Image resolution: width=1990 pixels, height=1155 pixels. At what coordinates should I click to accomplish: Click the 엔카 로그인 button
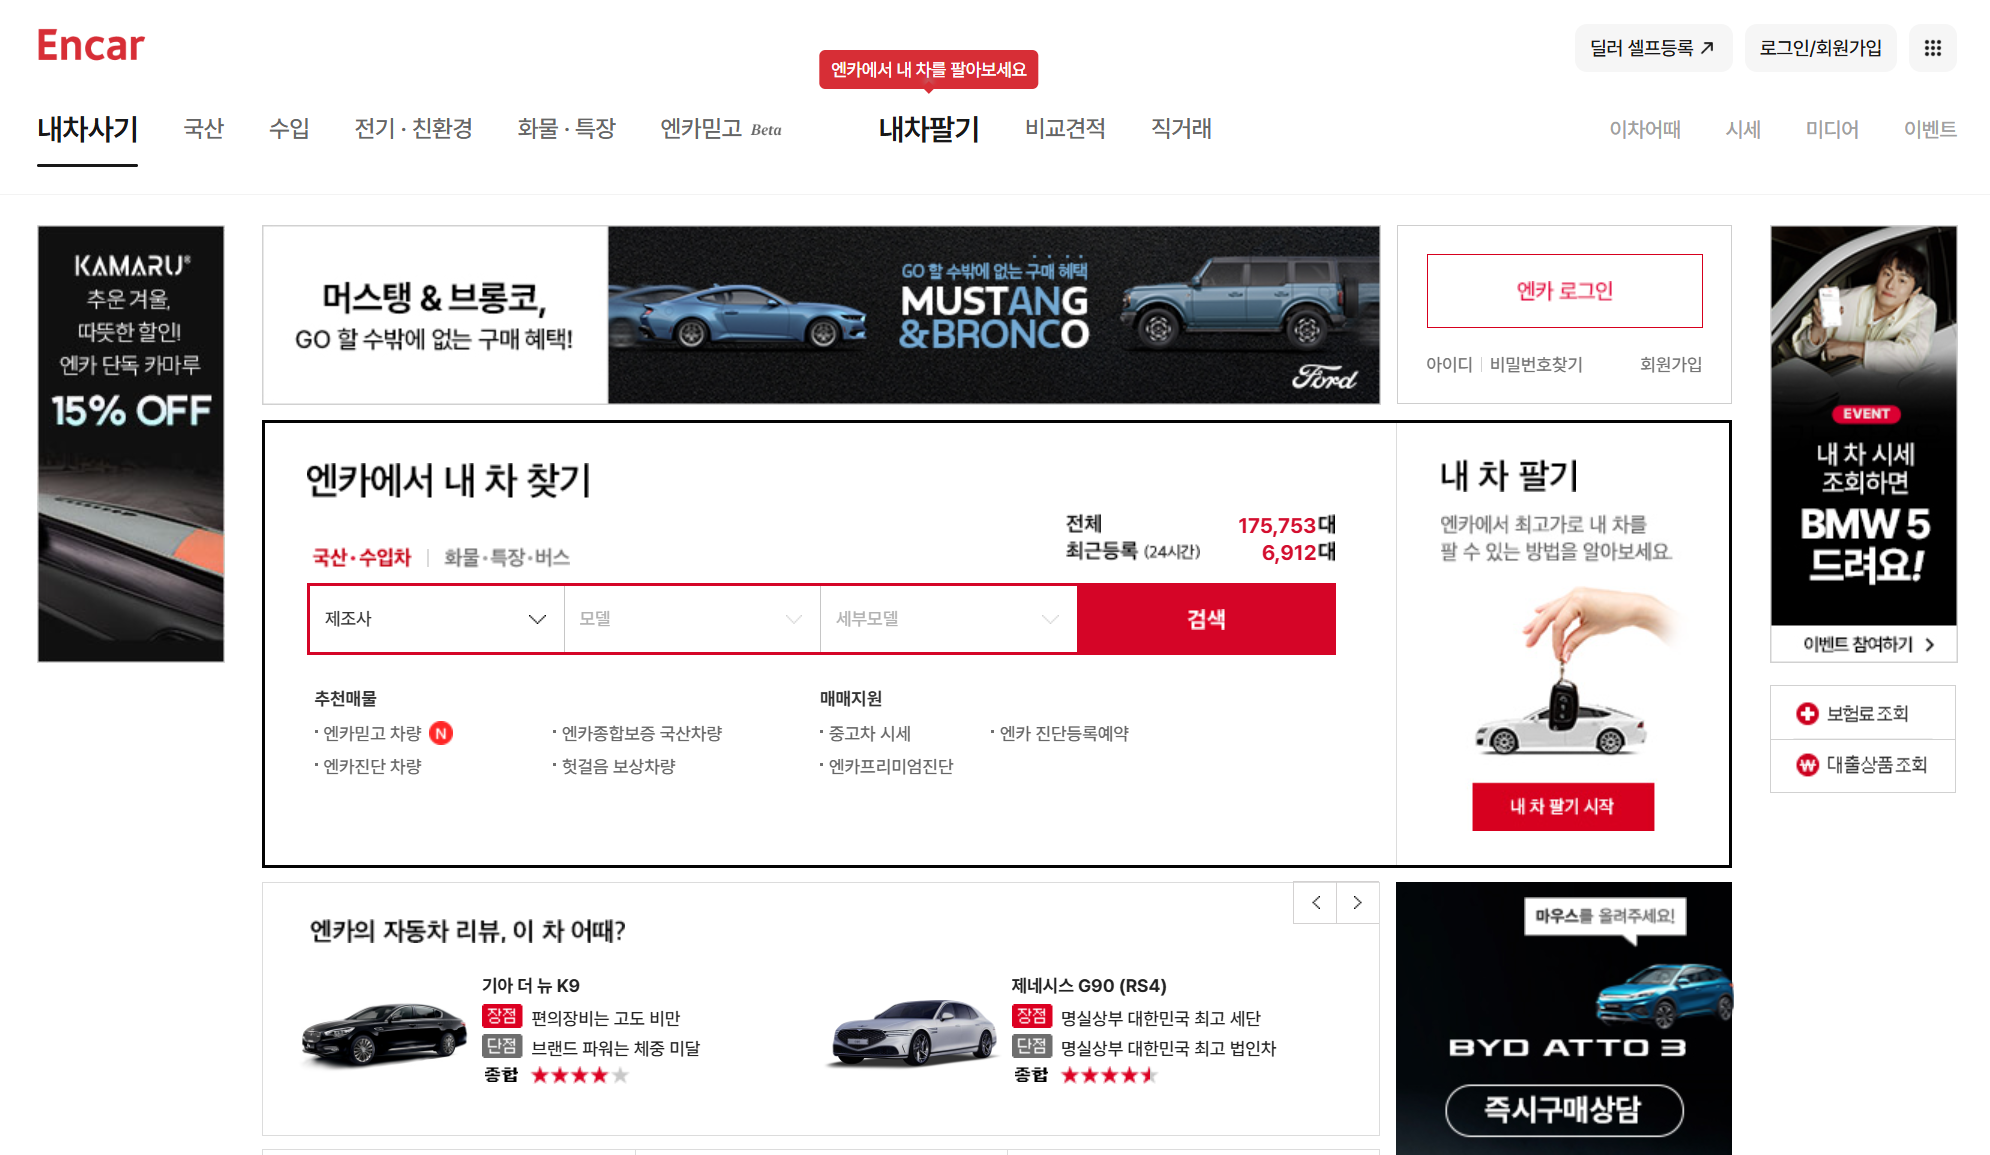pos(1564,291)
